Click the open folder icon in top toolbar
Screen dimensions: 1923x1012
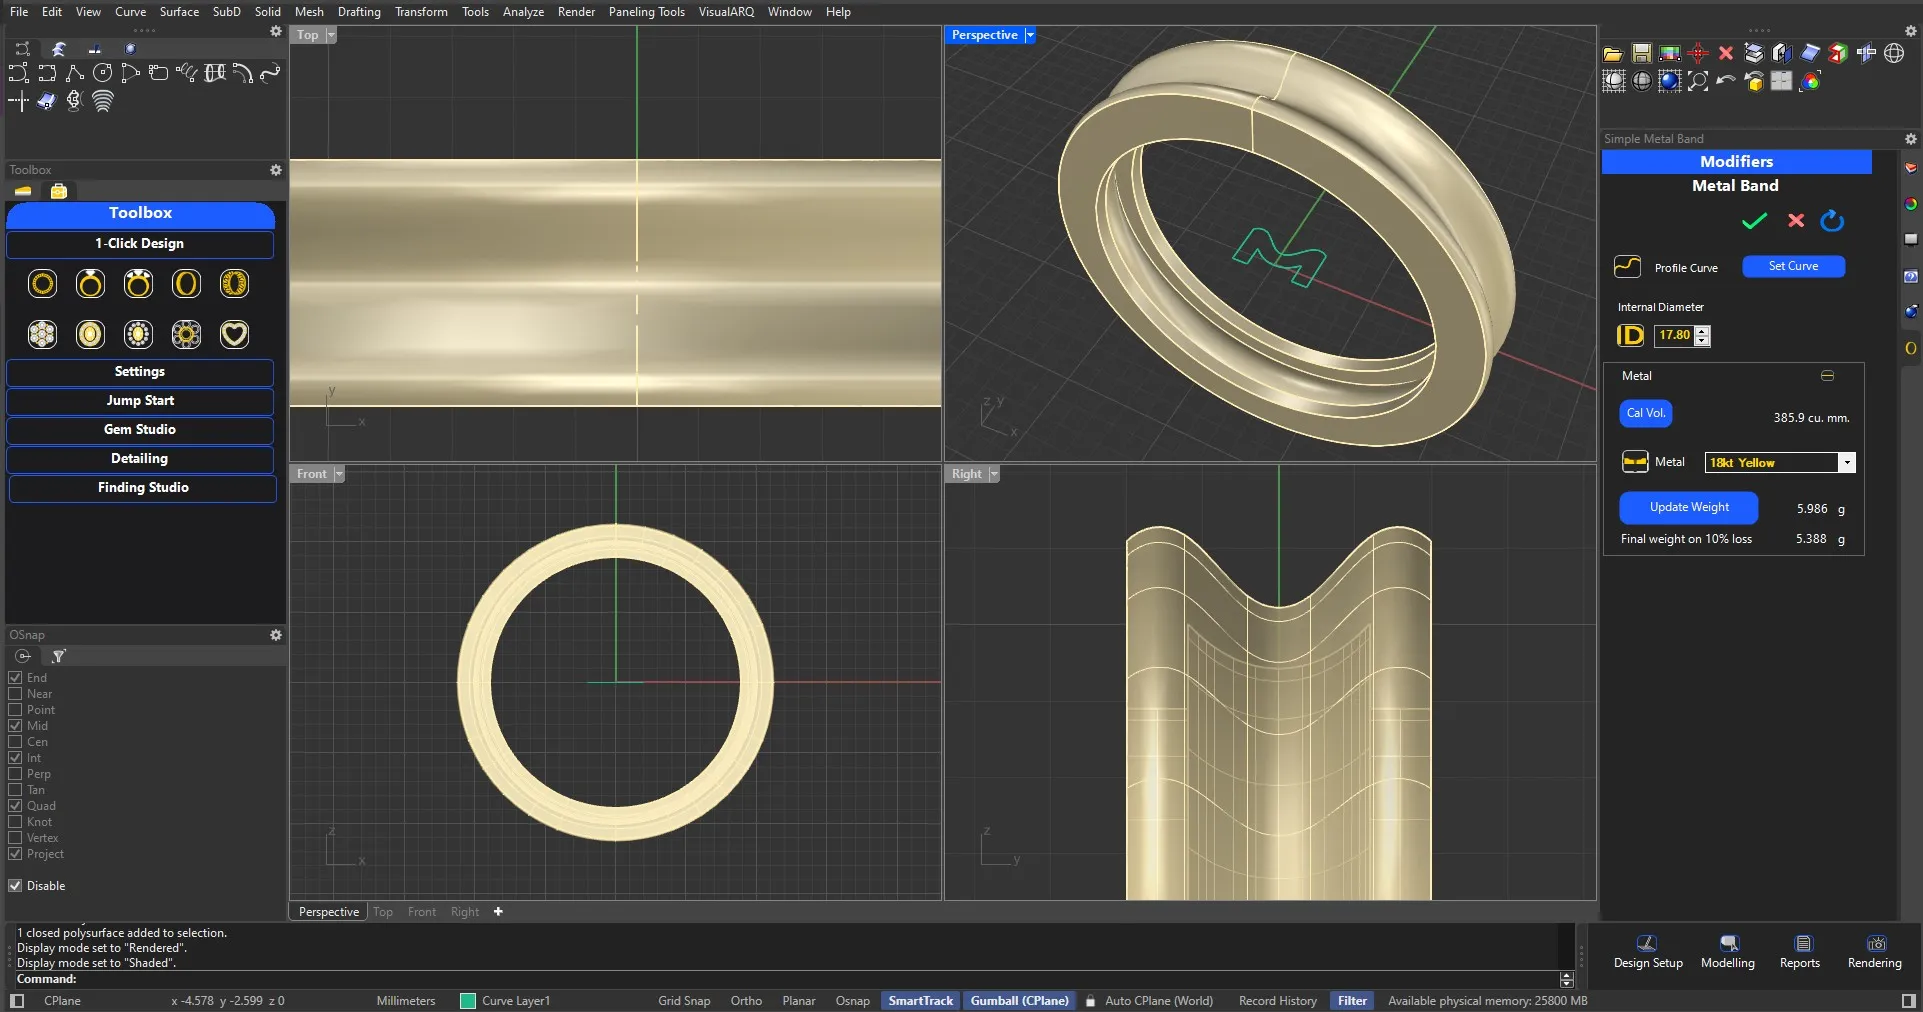point(1612,54)
